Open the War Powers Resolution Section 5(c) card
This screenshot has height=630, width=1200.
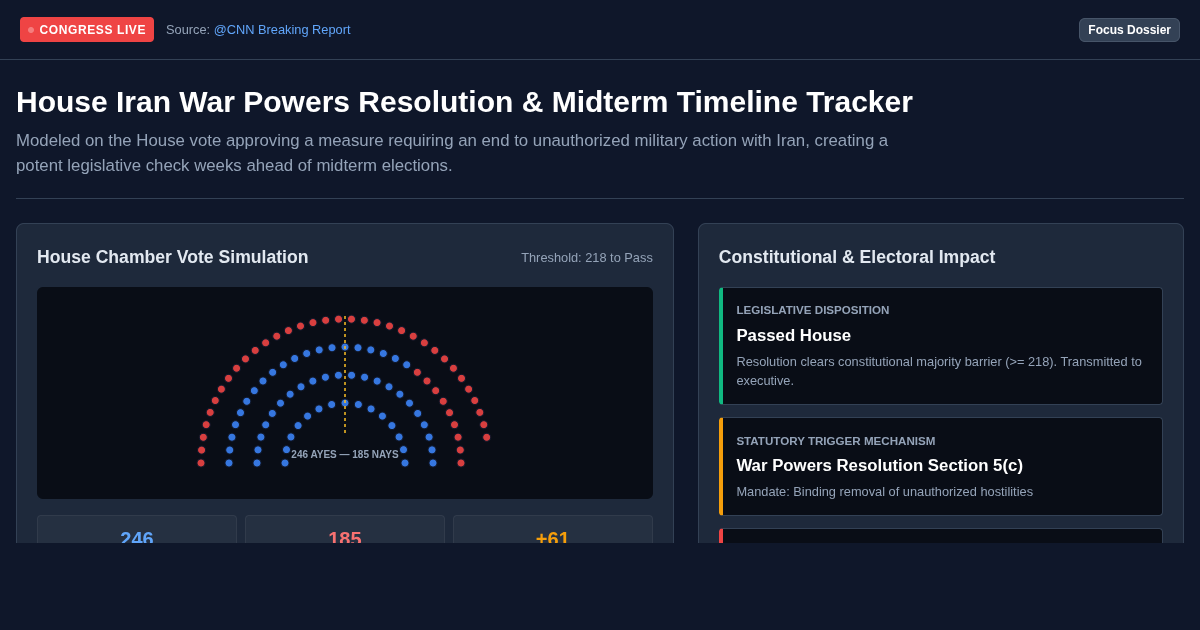coord(941,466)
